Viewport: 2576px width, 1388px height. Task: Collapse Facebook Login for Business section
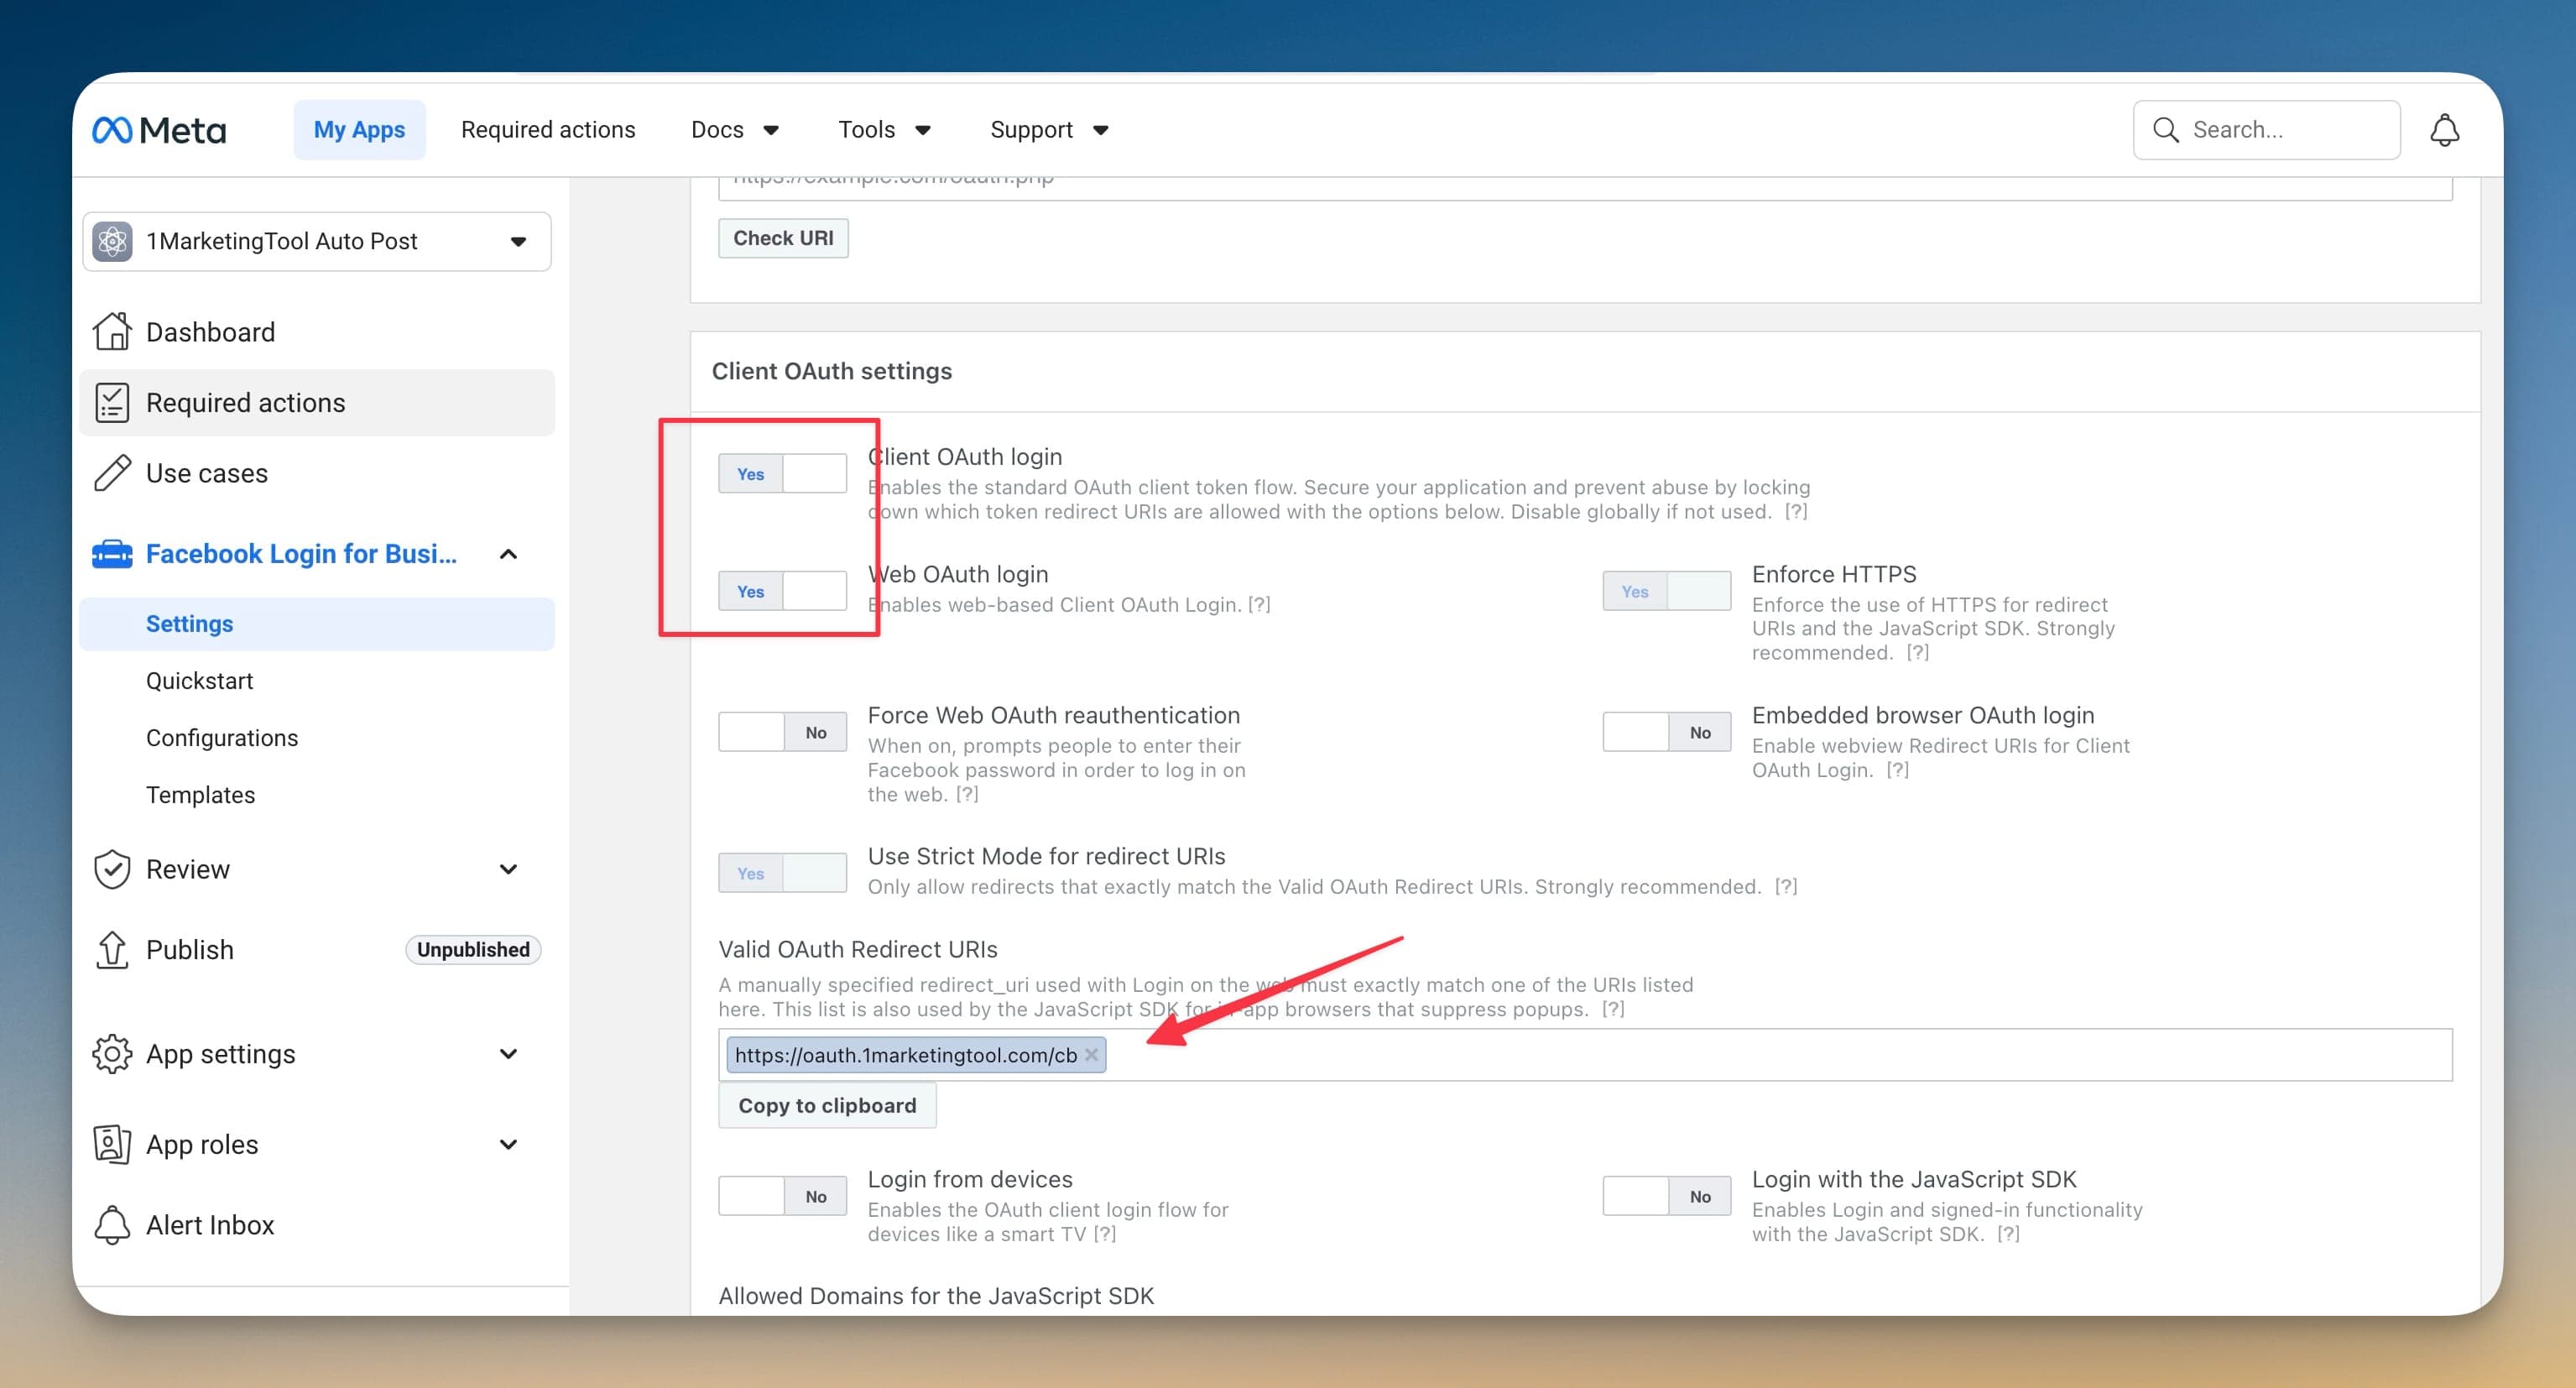click(508, 553)
